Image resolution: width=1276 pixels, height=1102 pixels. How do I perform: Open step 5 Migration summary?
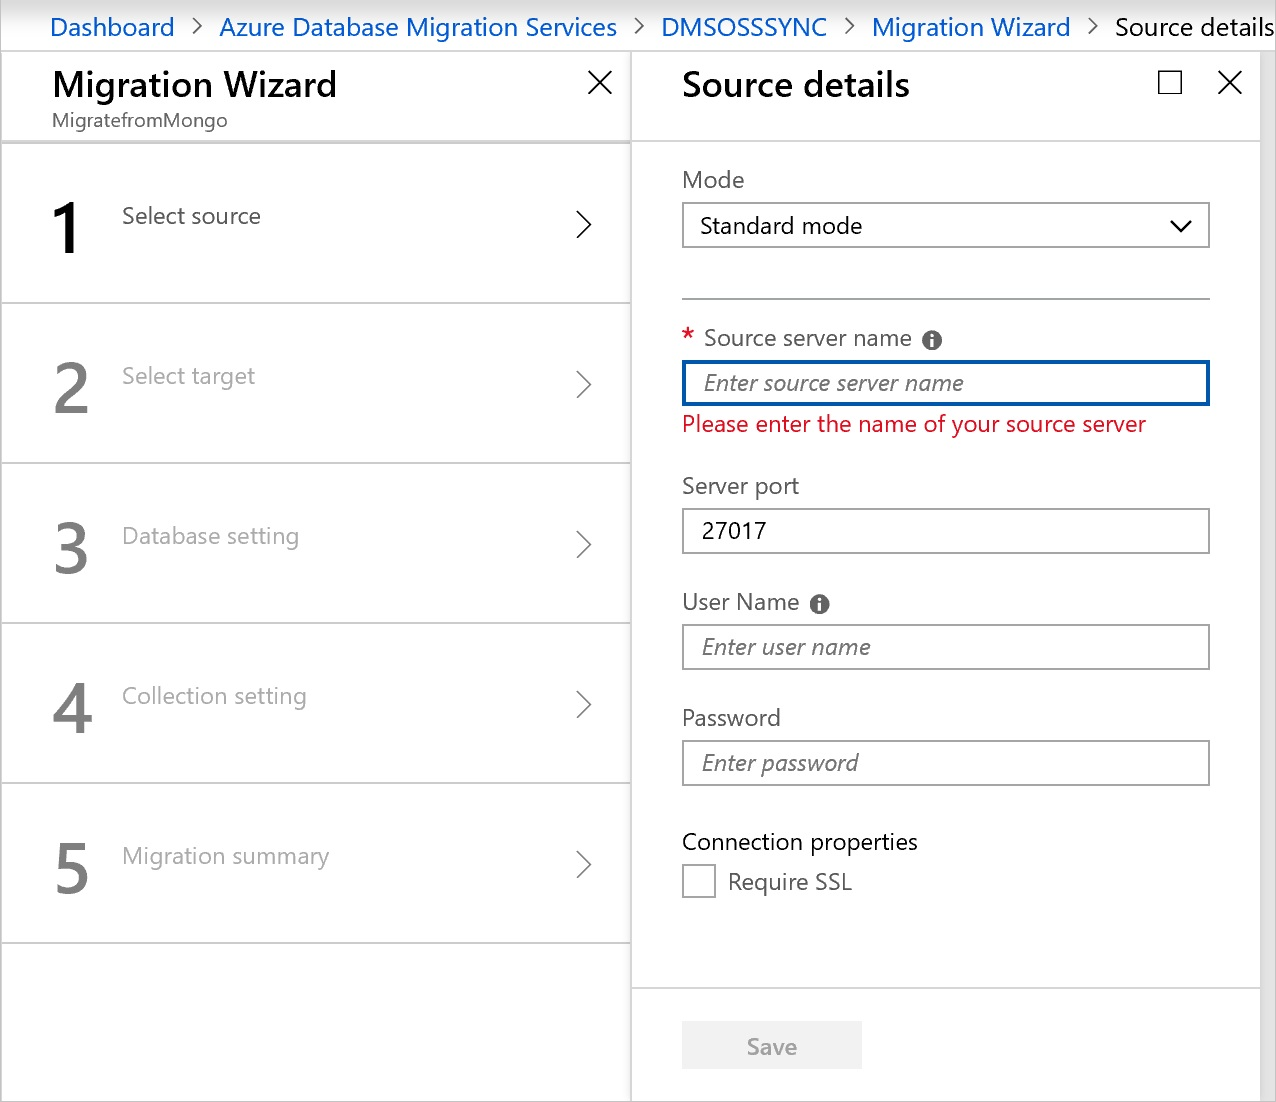(225, 857)
